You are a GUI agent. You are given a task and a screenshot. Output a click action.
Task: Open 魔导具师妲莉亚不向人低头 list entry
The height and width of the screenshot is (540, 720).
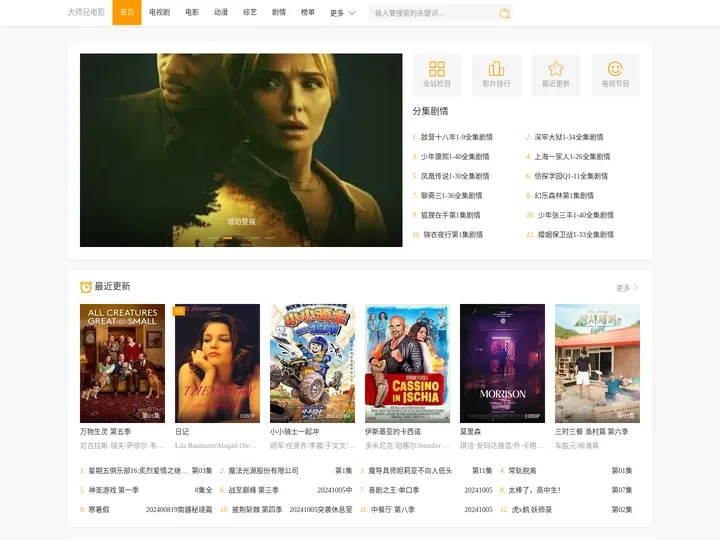coord(426,471)
